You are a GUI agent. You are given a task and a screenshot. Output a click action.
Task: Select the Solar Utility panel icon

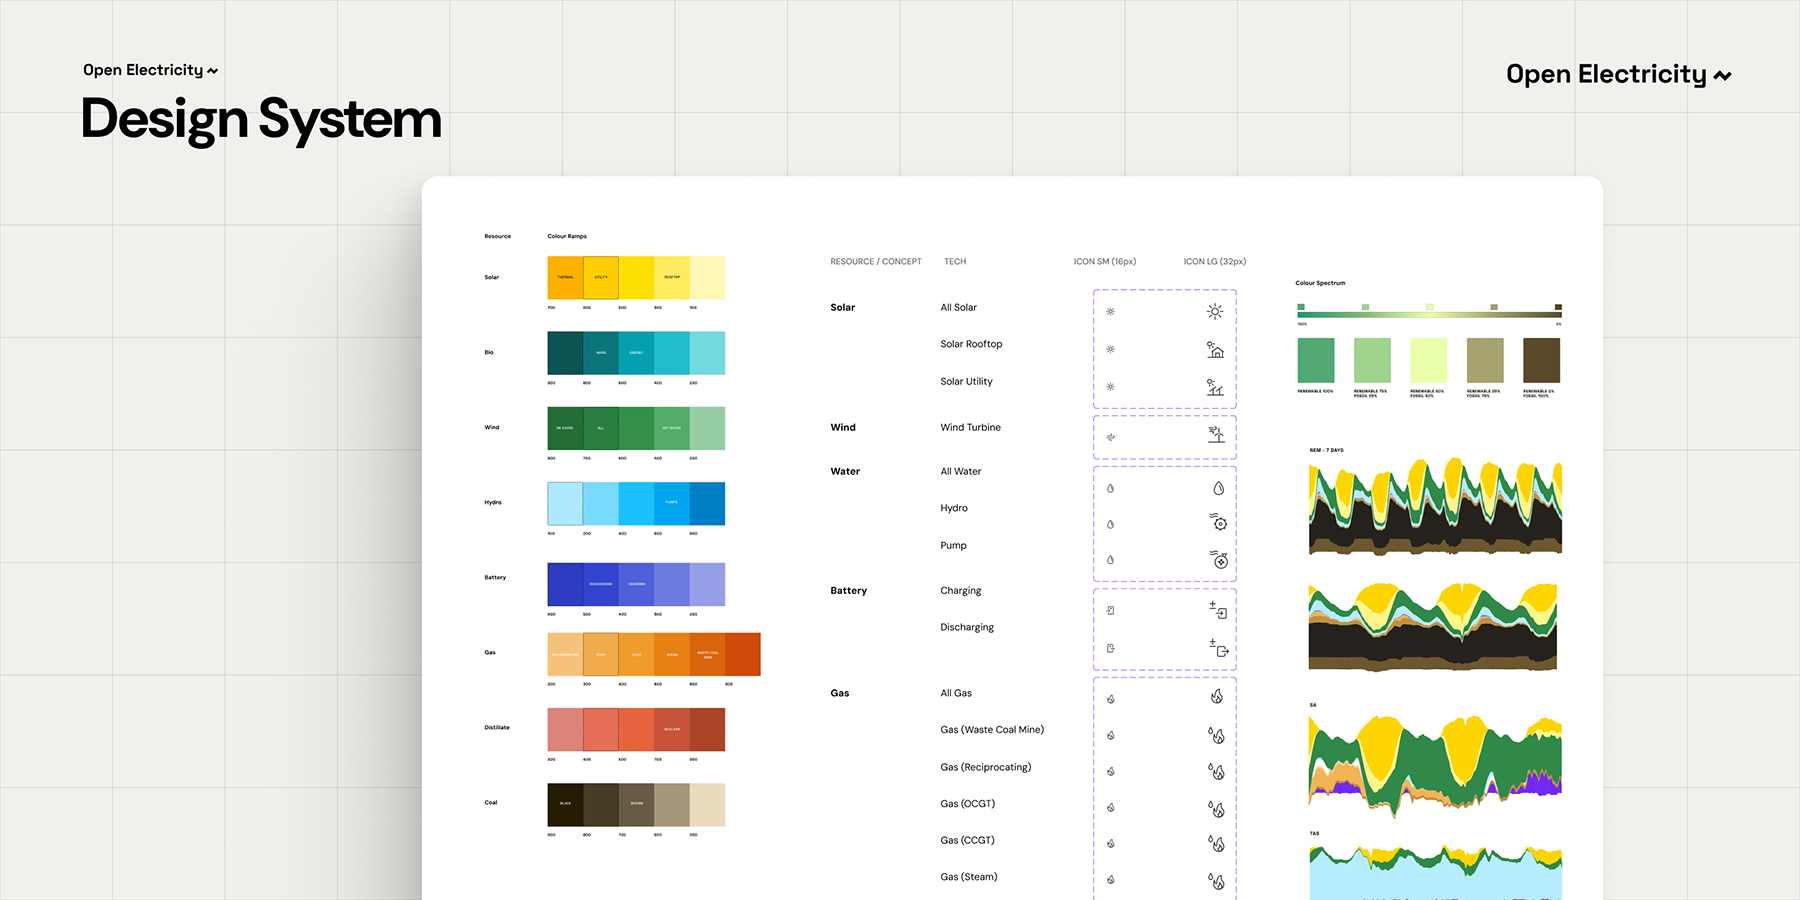coord(1215,388)
